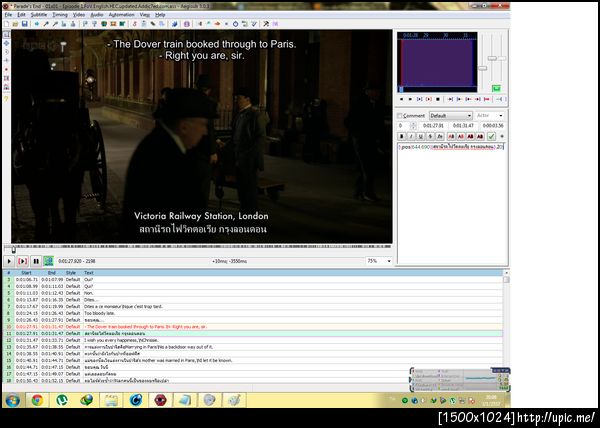This screenshot has width=600, height=428.
Task: Open uTorrent from the taskbar
Action: point(62,400)
